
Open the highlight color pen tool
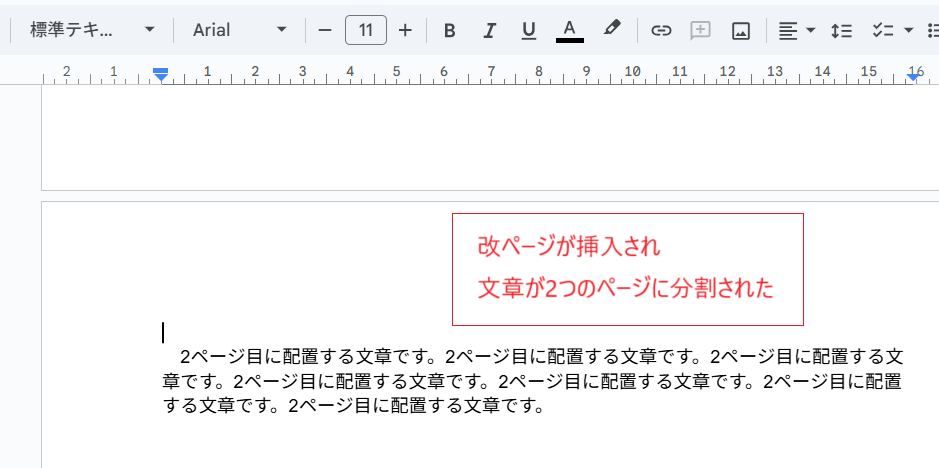point(611,29)
